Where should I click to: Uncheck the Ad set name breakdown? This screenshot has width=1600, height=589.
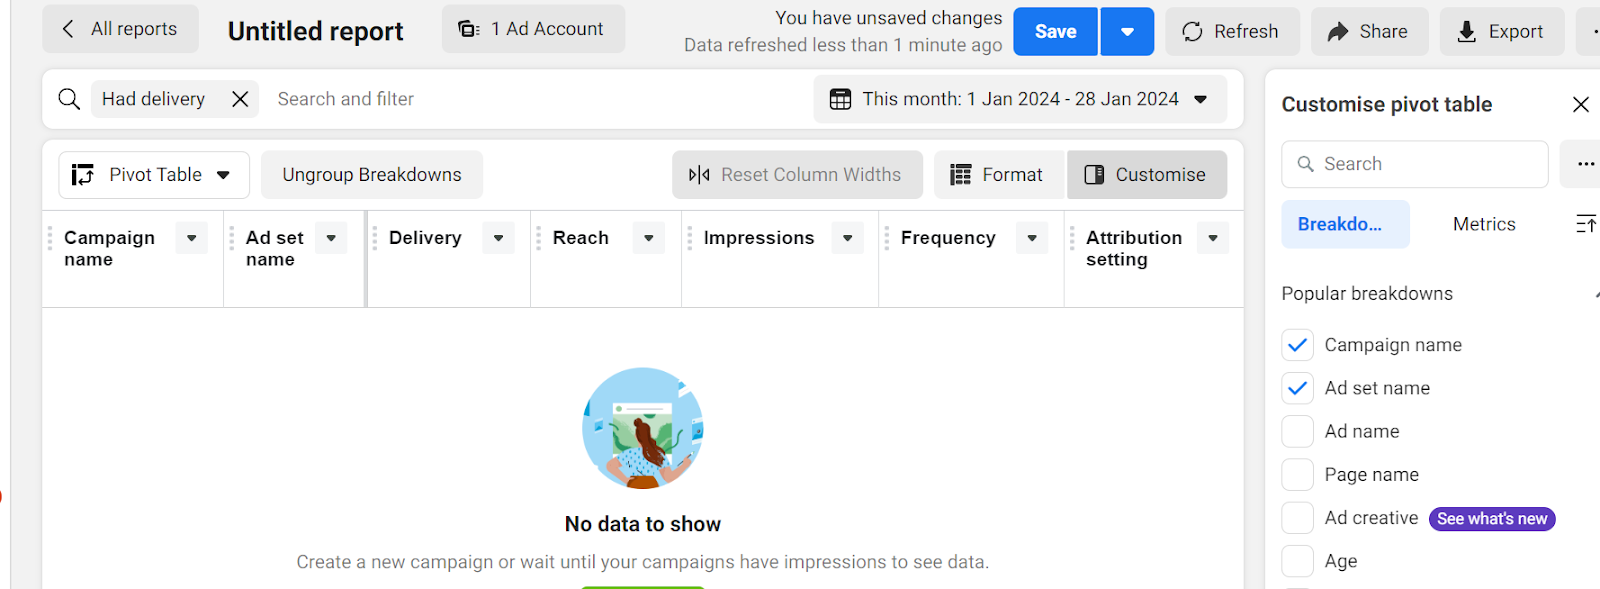[1298, 388]
